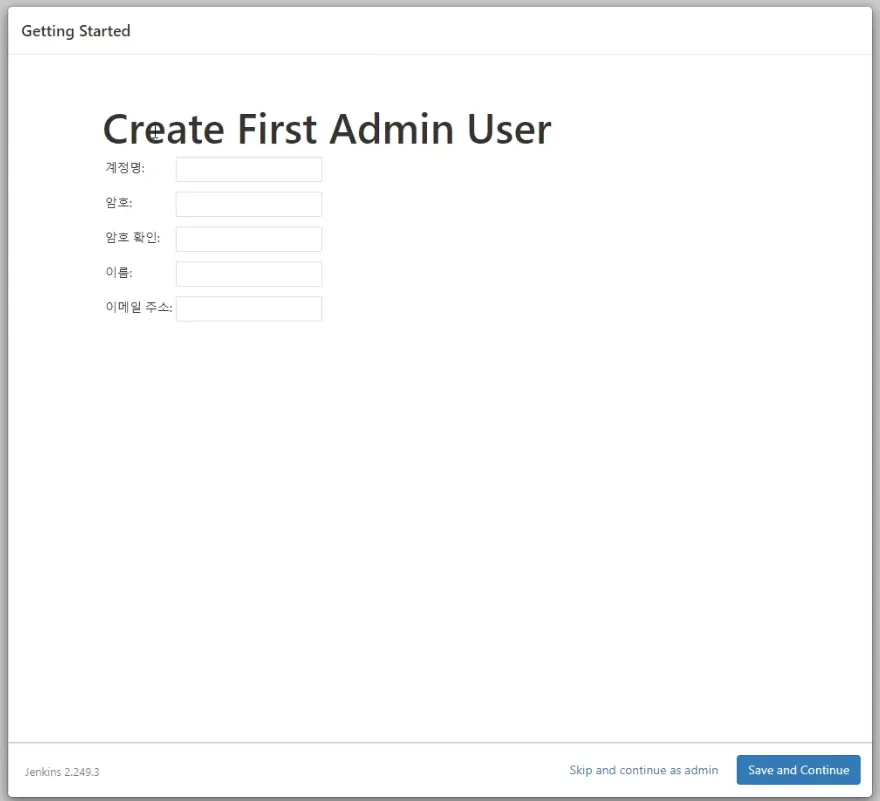Viewport: 880px width, 801px height.
Task: Click the 계정명 username input field
Action: point(248,169)
